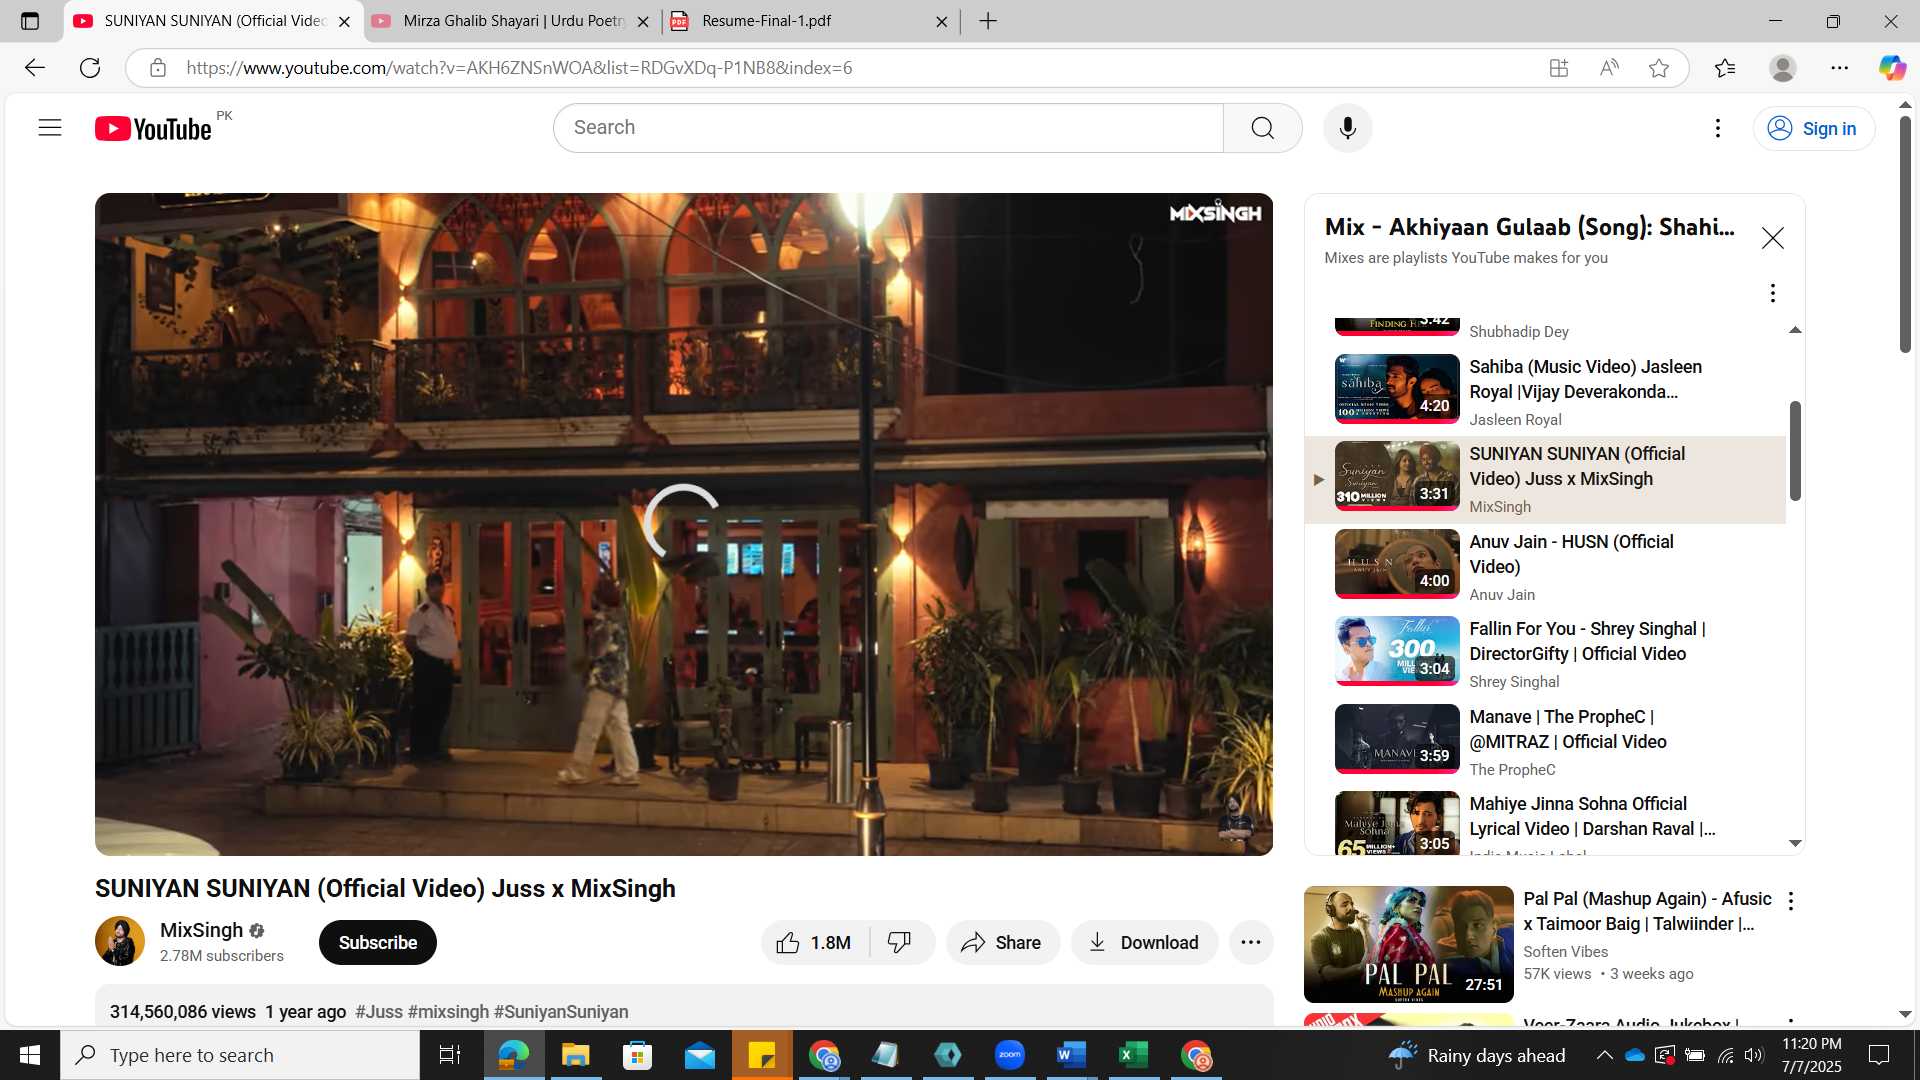Sign in to YouTube
The height and width of the screenshot is (1080, 1920).
pyautogui.click(x=1813, y=128)
